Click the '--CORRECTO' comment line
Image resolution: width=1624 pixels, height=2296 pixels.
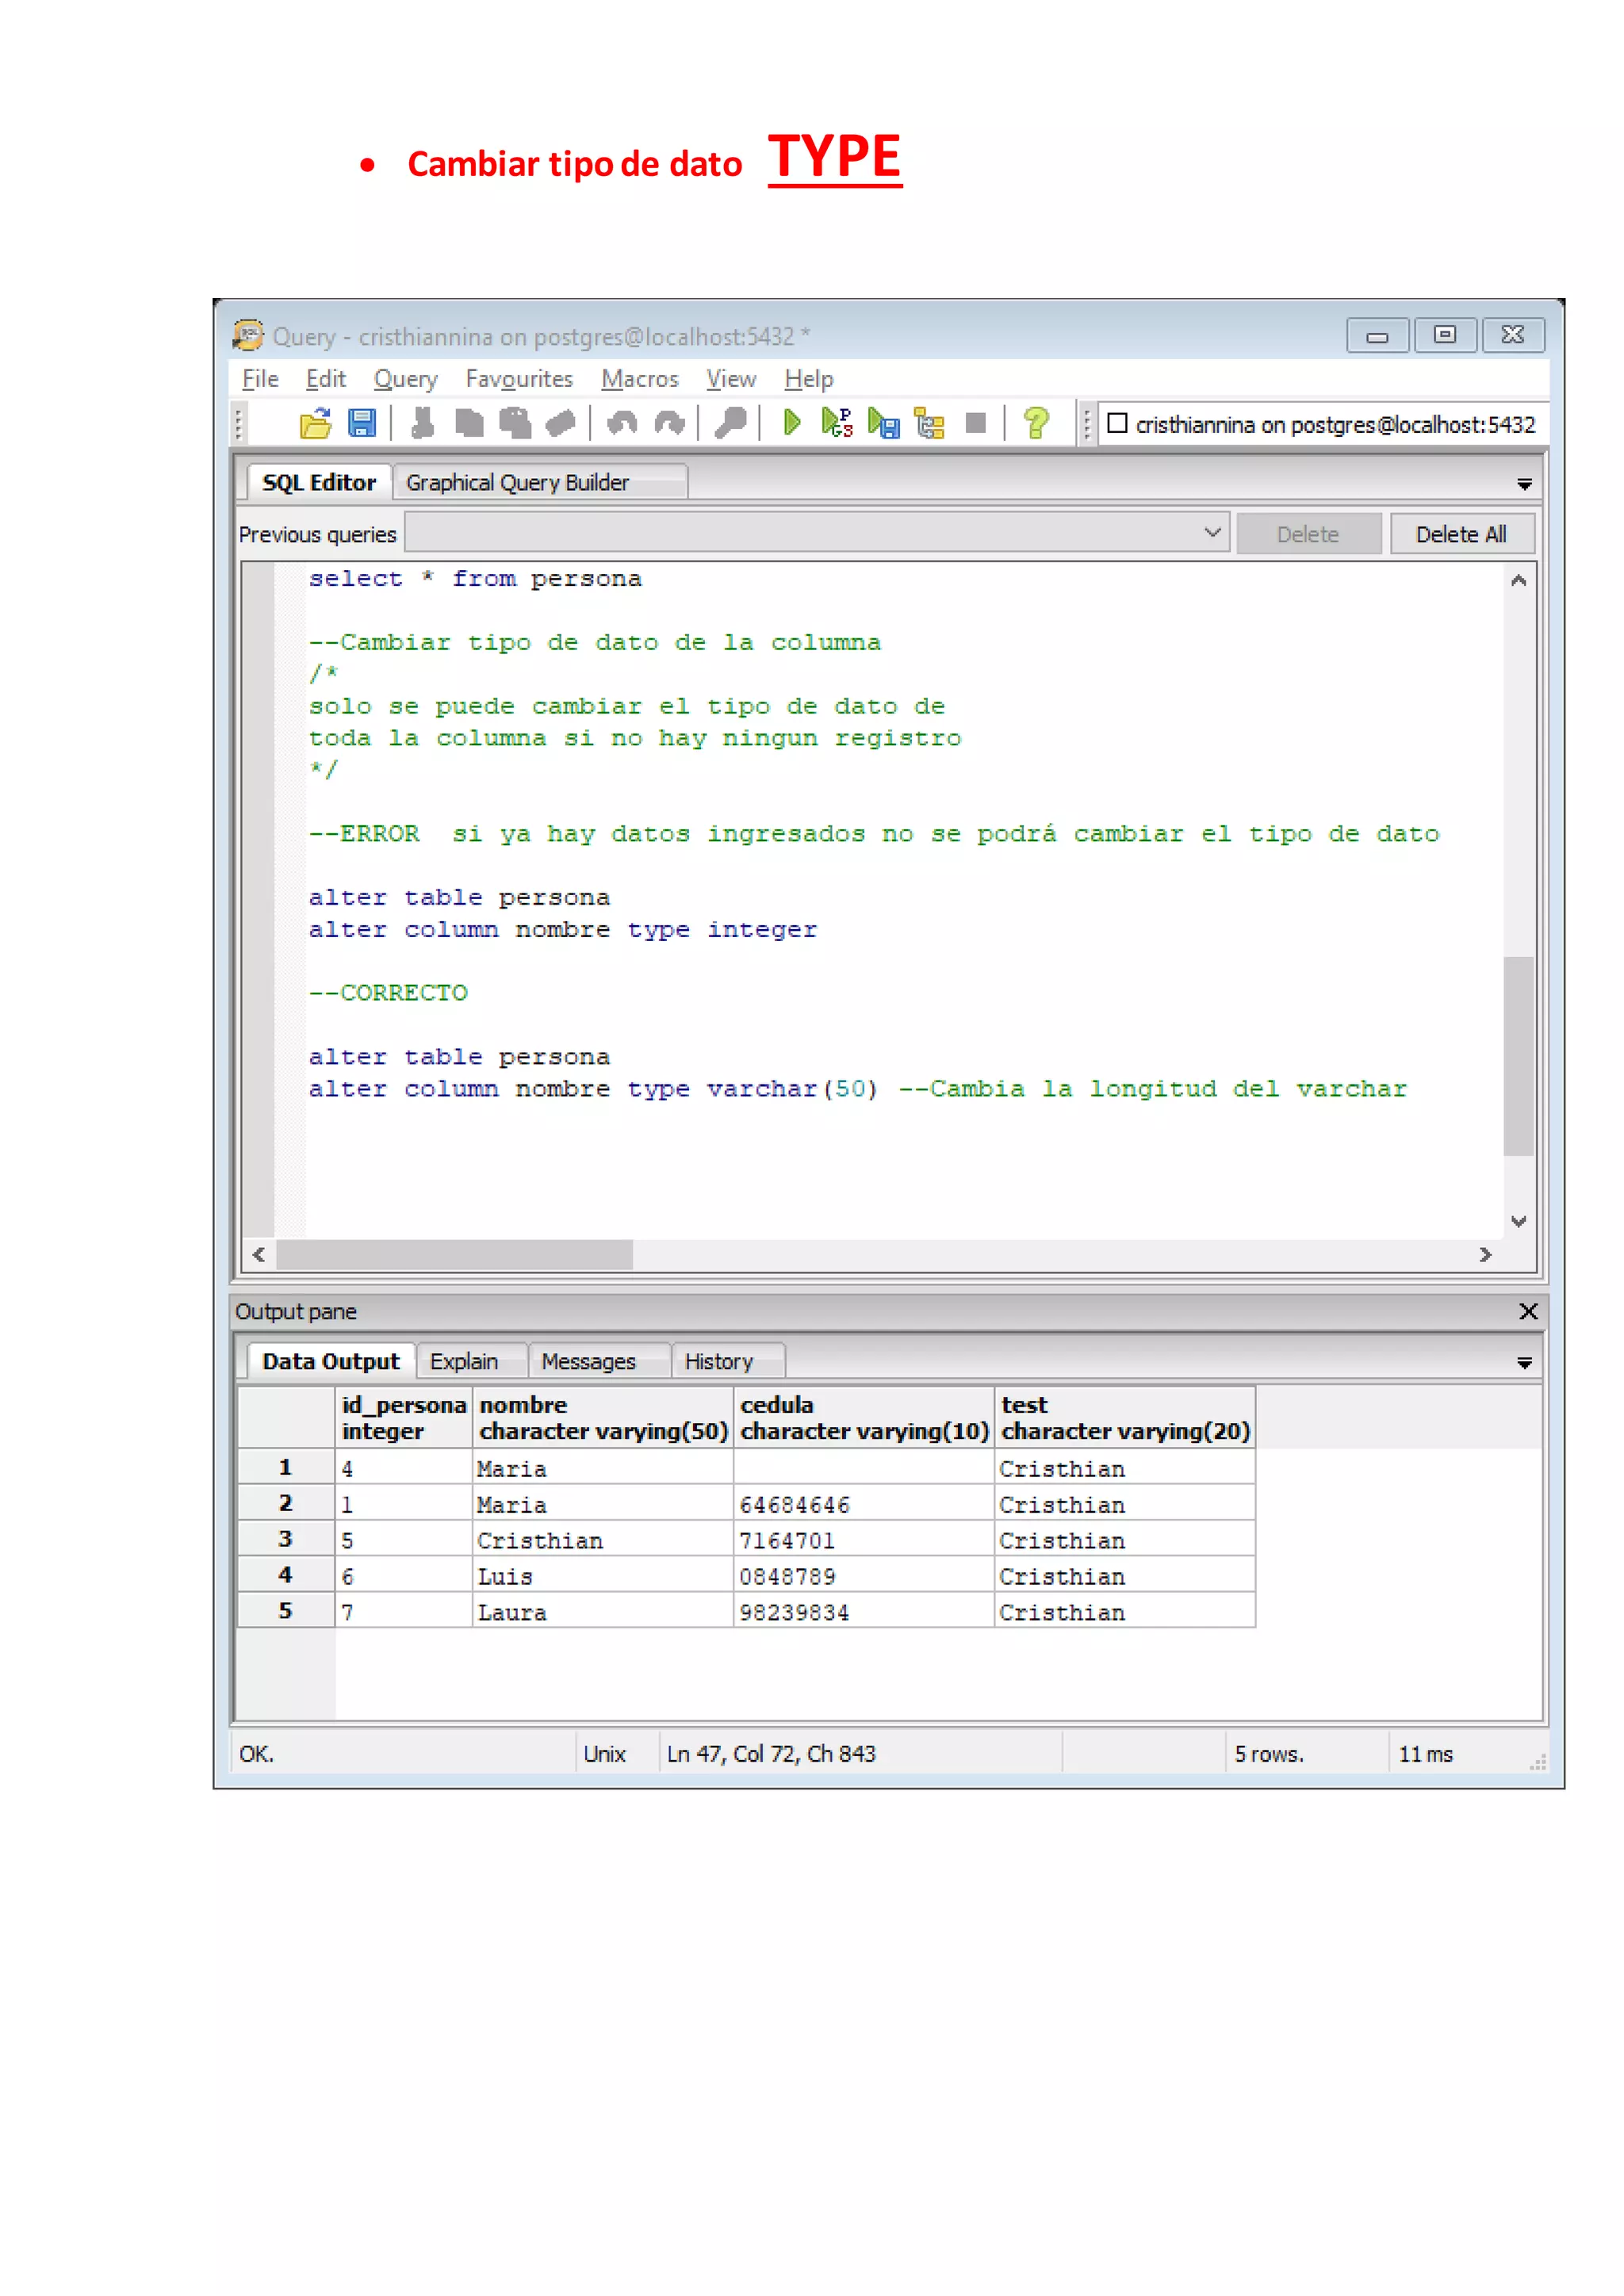388,993
